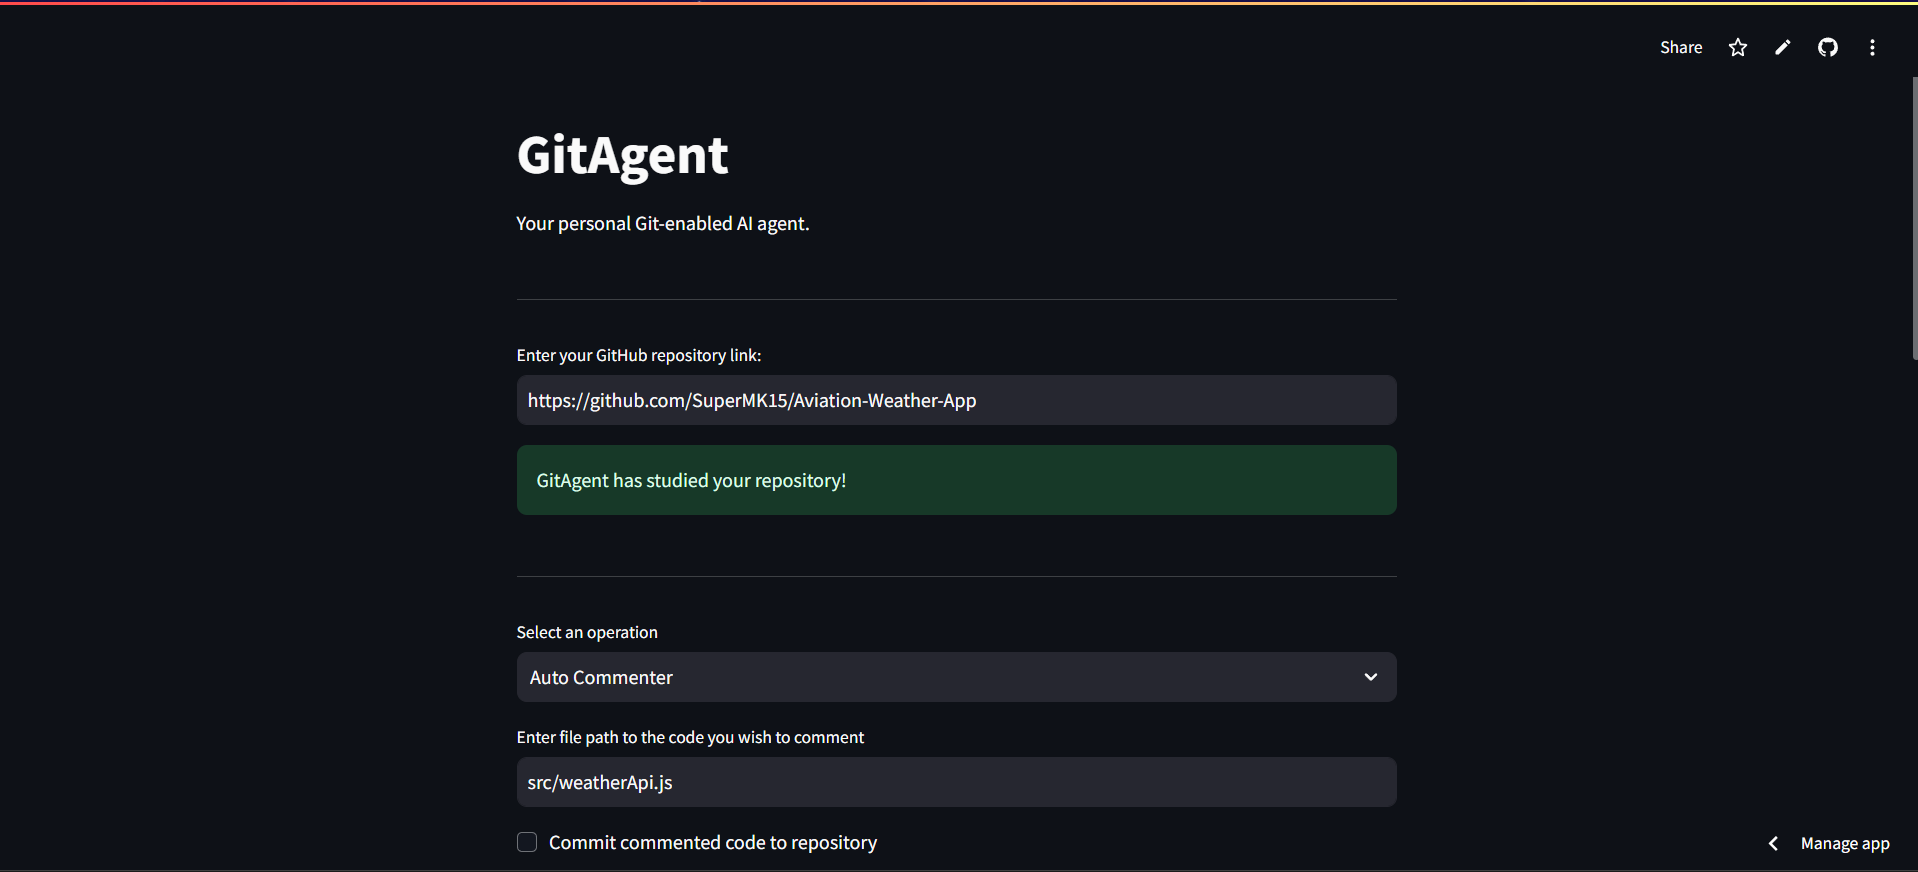Click the Manage app chevron arrow
The height and width of the screenshot is (872, 1918).
(x=1773, y=843)
